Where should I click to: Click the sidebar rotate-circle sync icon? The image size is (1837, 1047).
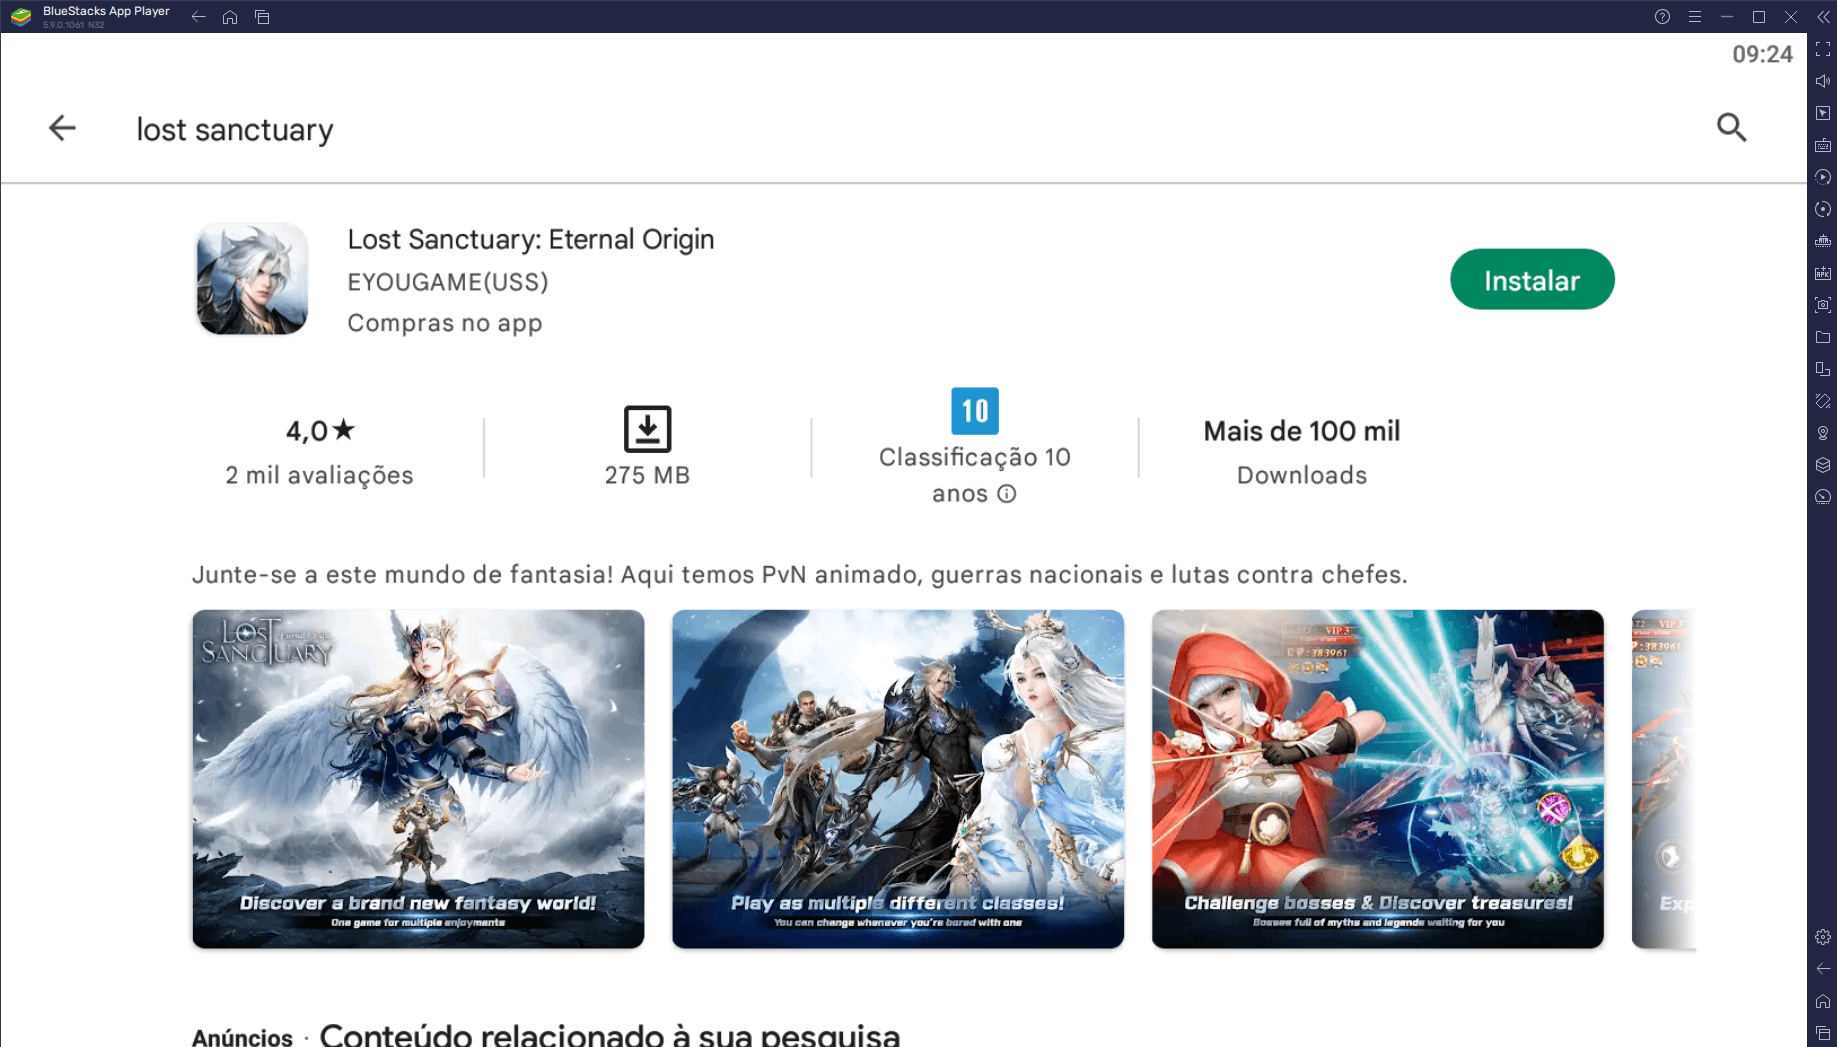[1823, 209]
